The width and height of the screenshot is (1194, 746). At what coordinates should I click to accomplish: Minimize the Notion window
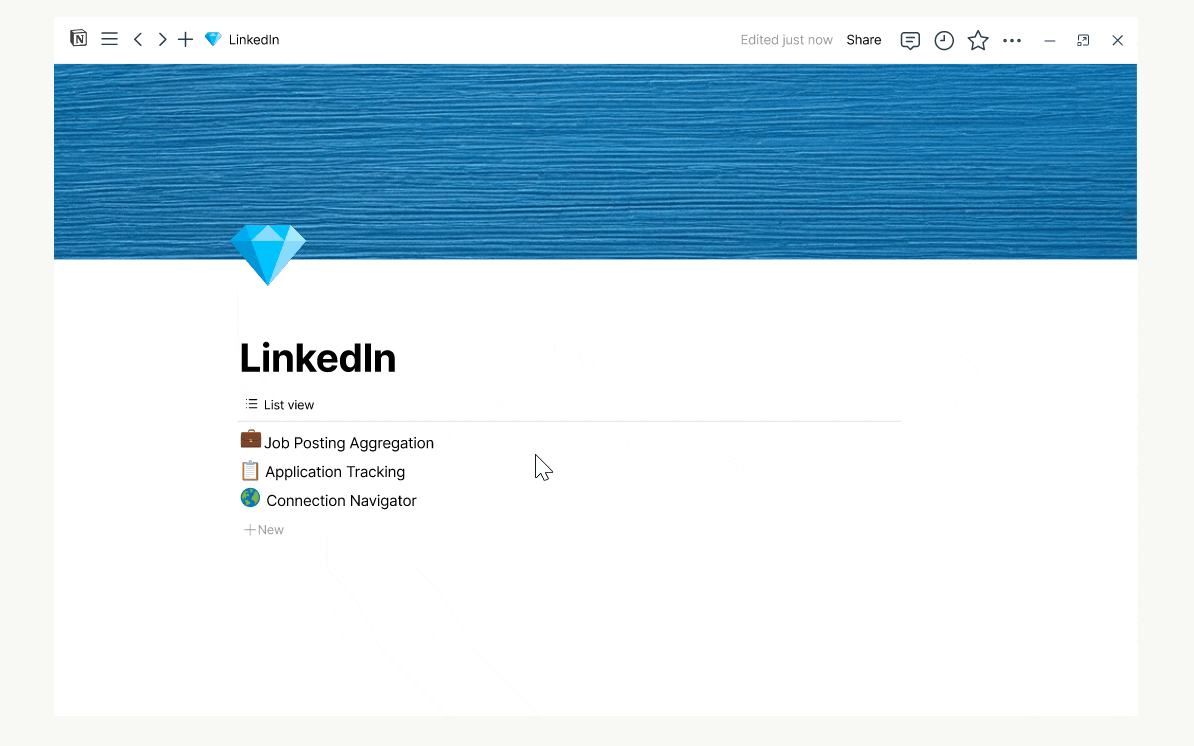pos(1049,40)
